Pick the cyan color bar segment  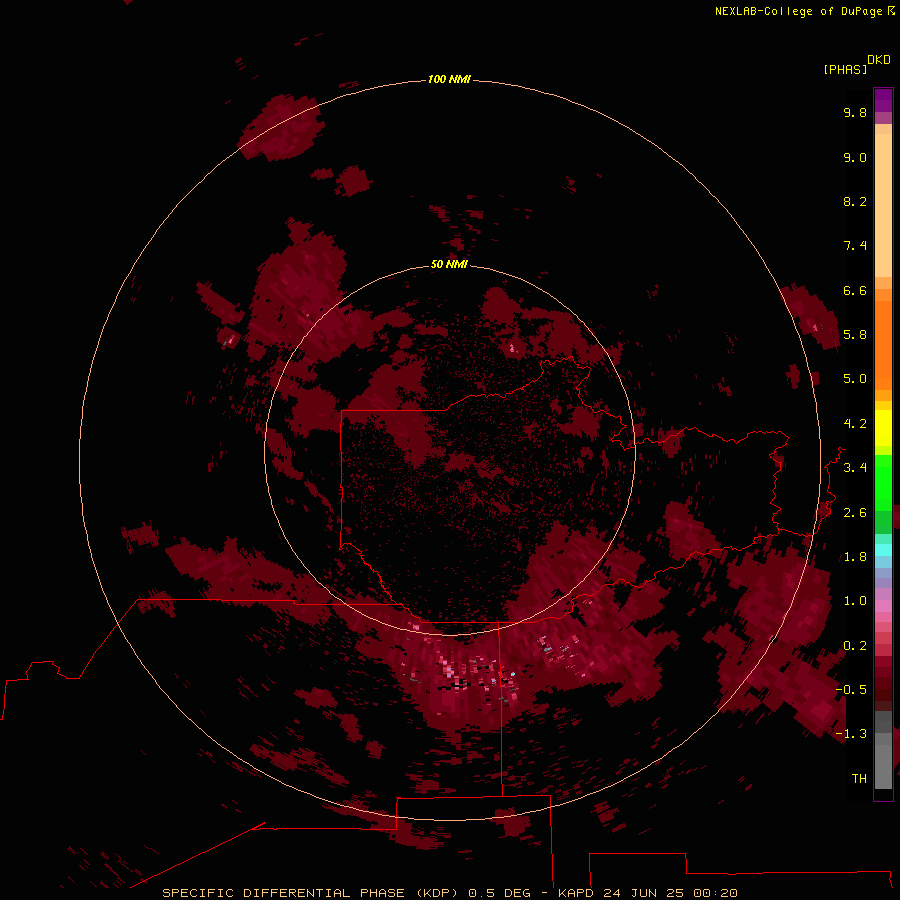[x=883, y=550]
